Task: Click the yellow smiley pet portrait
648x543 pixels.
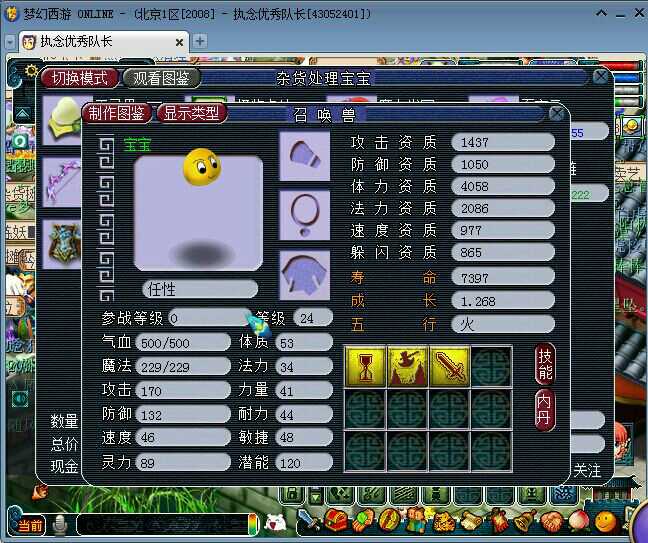Action: 202,167
